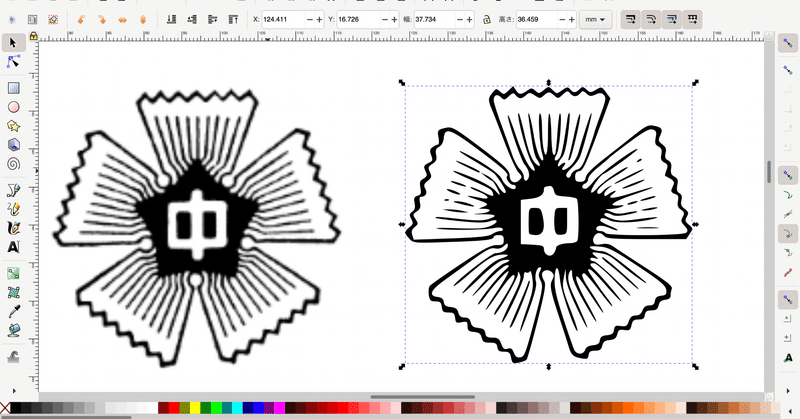Flip selection vertically
This screenshot has height=419, width=800.
[143, 19]
